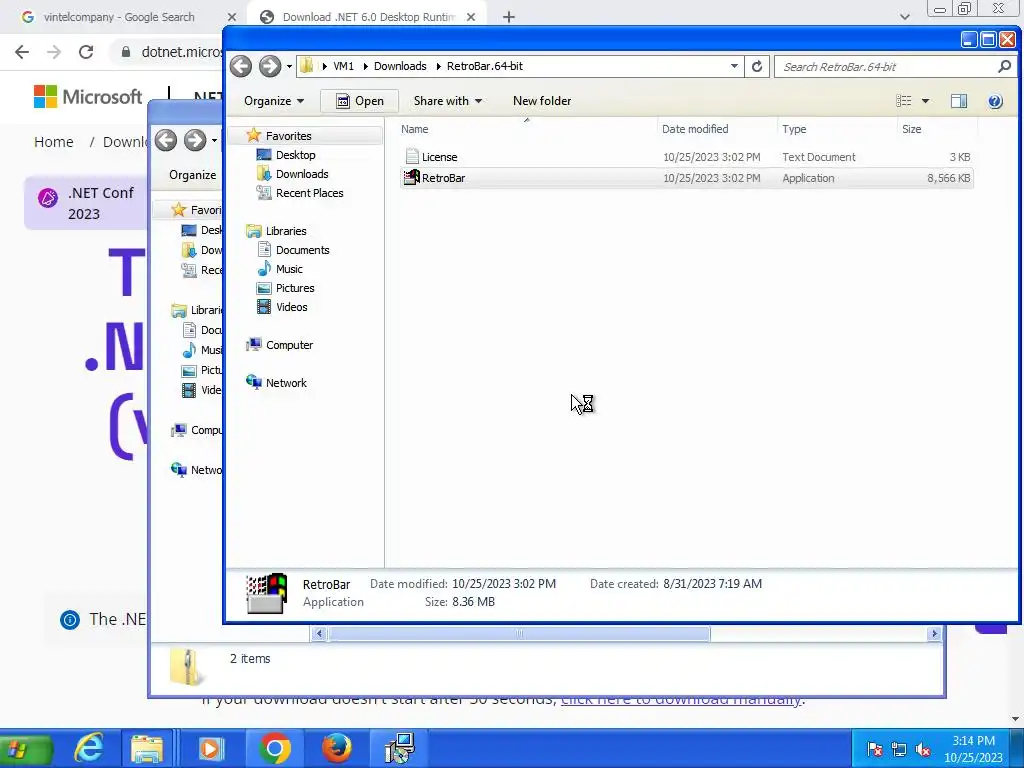Image resolution: width=1024 pixels, height=768 pixels.
Task: Launch Internet Explorer from taskbar
Action: pos(88,748)
